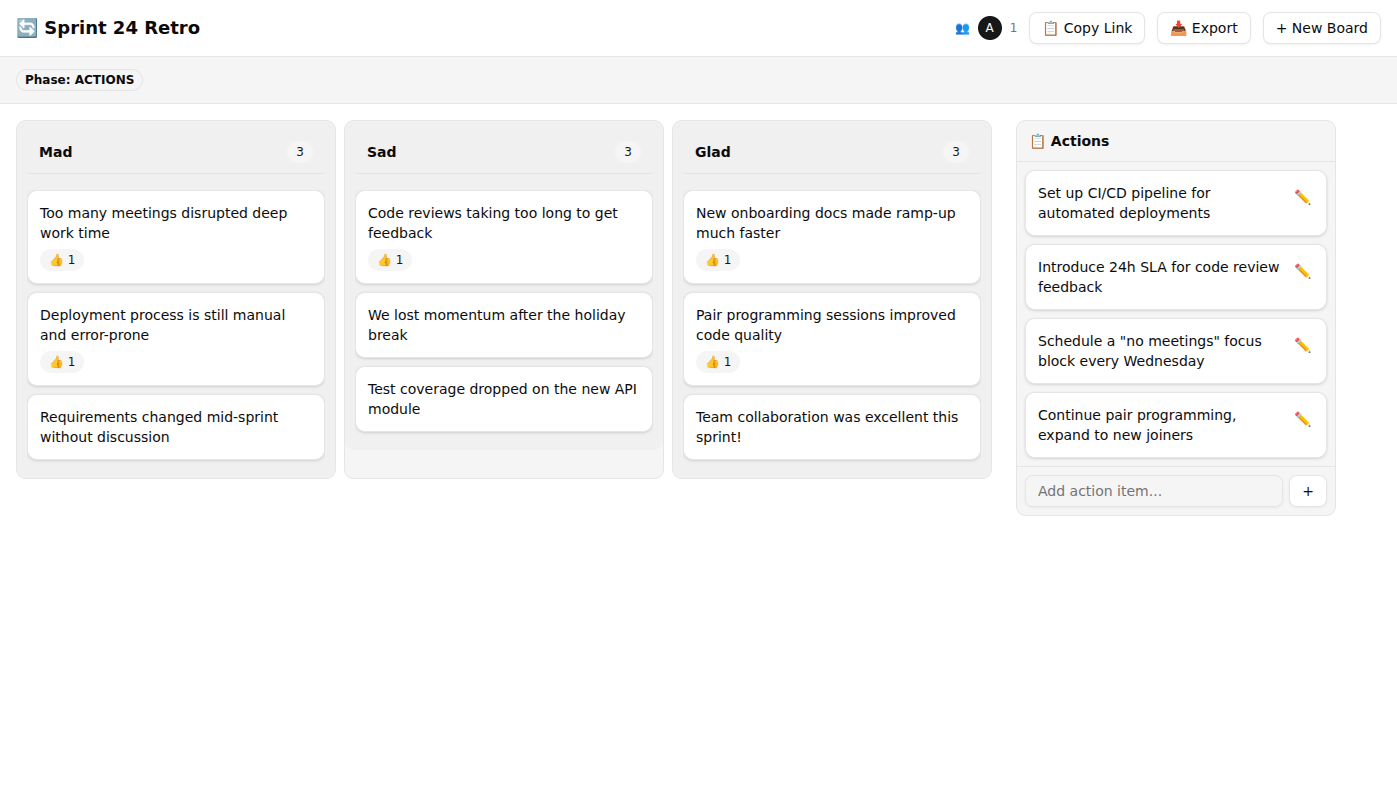Edit the "Set up CI/CD pipeline" action with pencil
Screen dimensions: 1397x800
coord(1302,197)
